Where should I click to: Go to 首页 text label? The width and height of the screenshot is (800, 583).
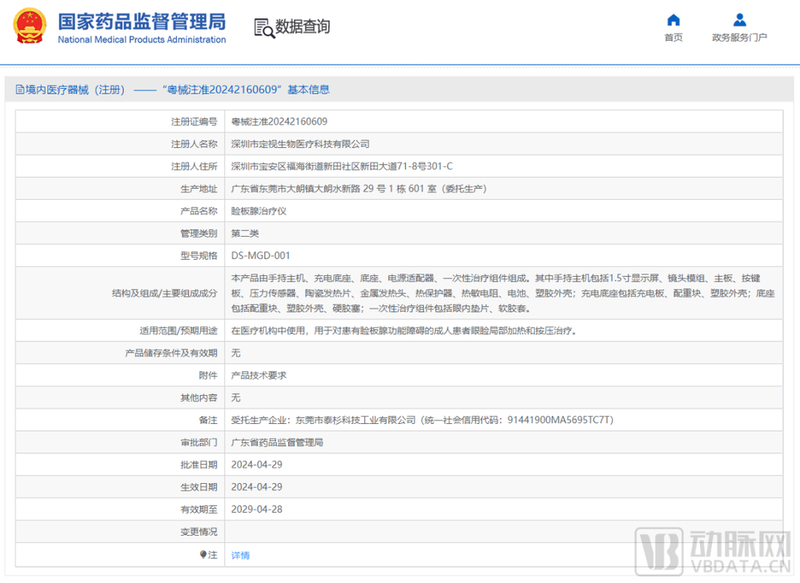coord(673,38)
